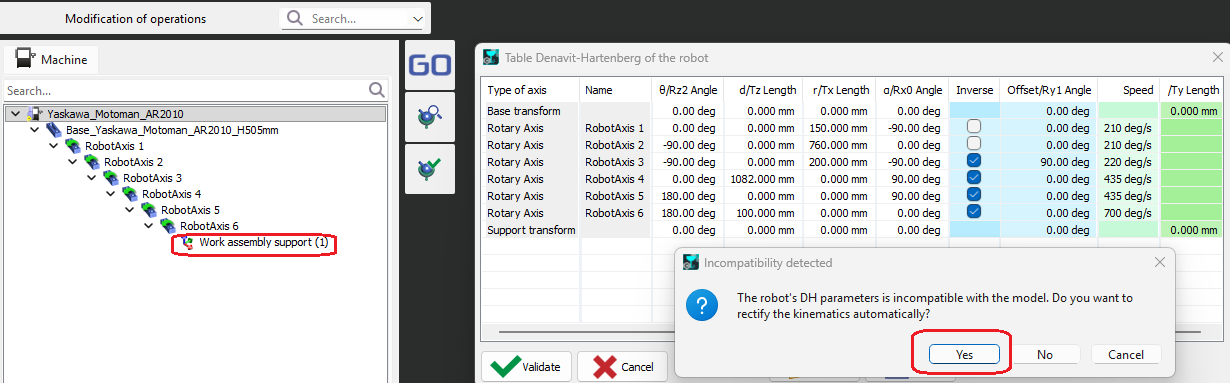
Task: Click the axis icon beside RobotAxis 3
Action: (x=111, y=179)
